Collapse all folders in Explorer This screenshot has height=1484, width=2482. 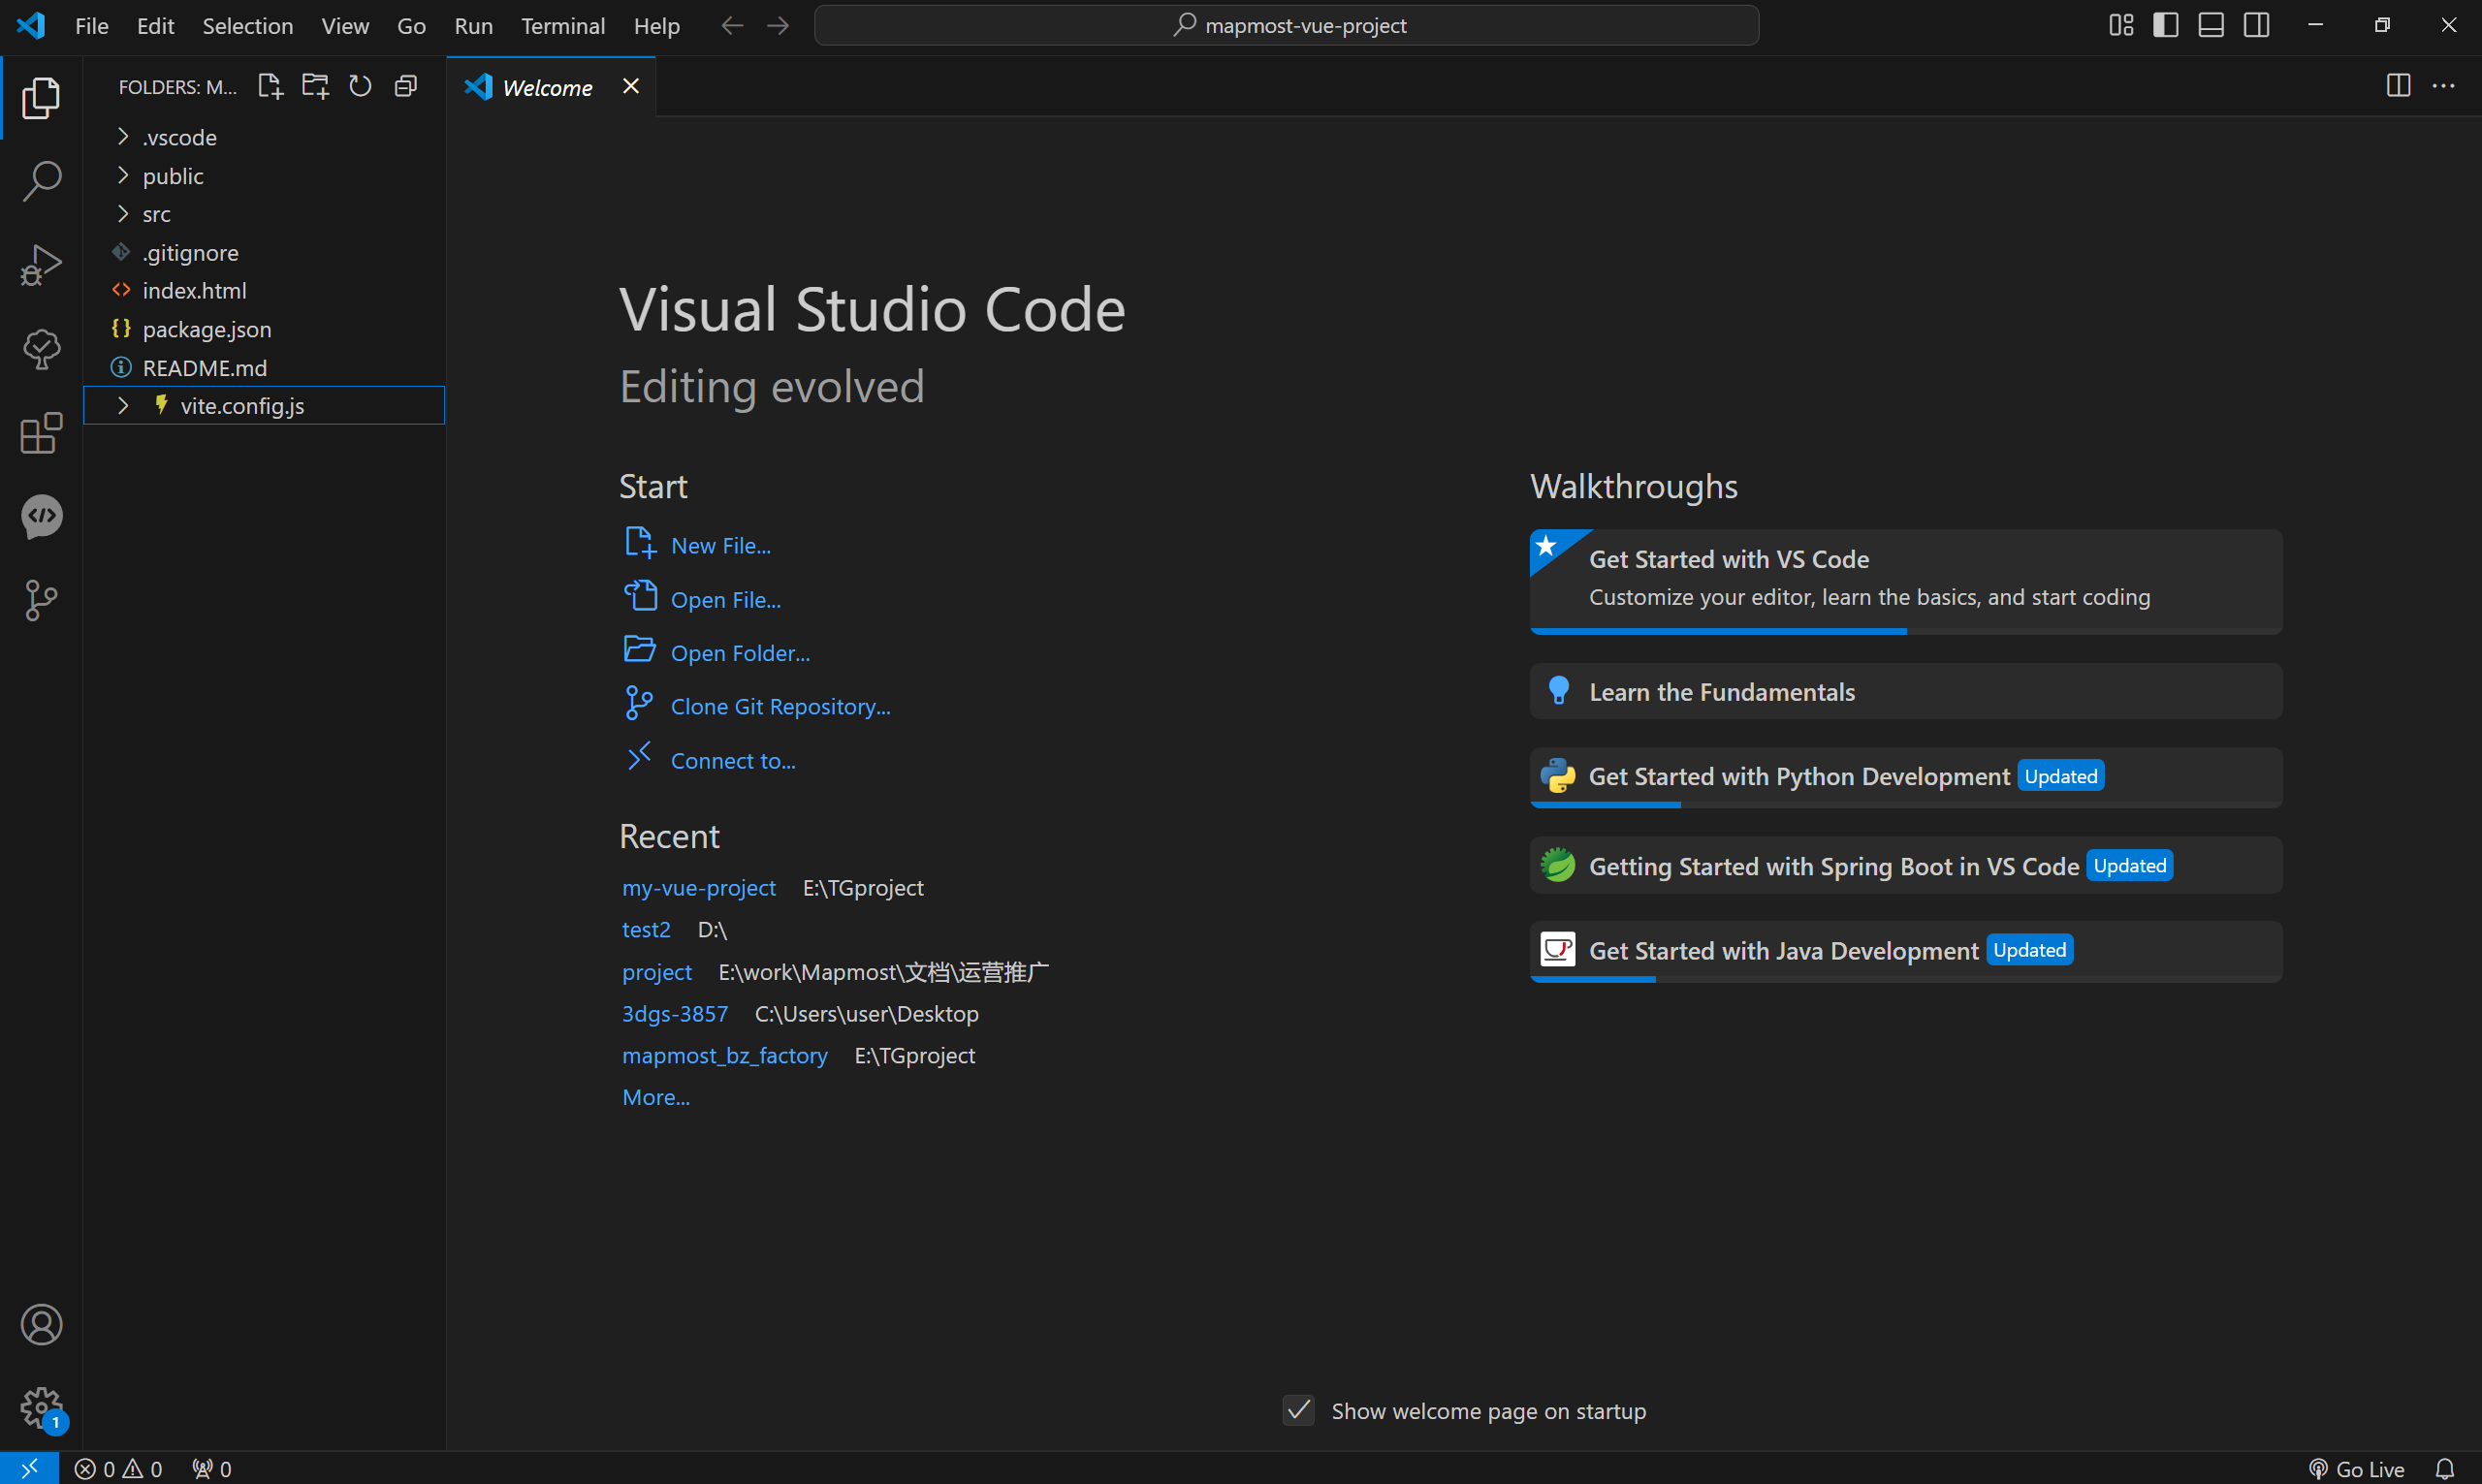click(x=405, y=86)
